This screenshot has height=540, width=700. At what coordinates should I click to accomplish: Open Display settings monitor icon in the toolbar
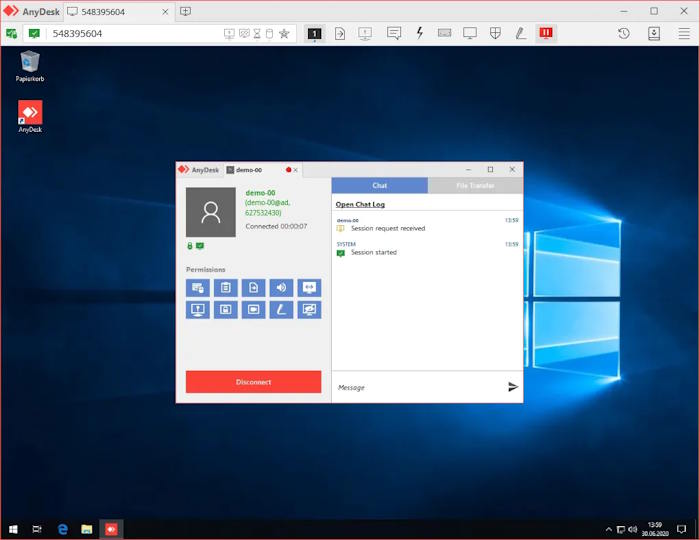point(470,33)
